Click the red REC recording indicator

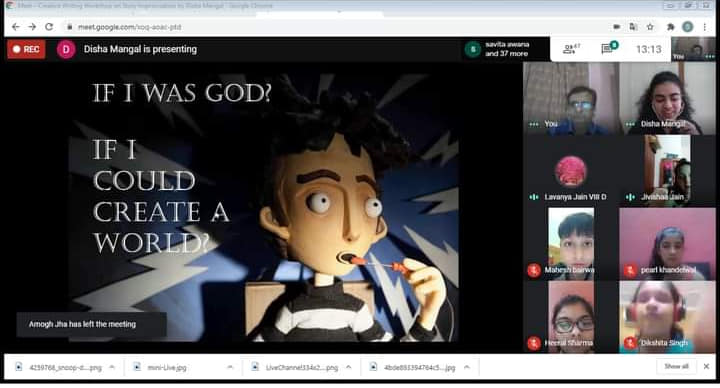pos(26,49)
